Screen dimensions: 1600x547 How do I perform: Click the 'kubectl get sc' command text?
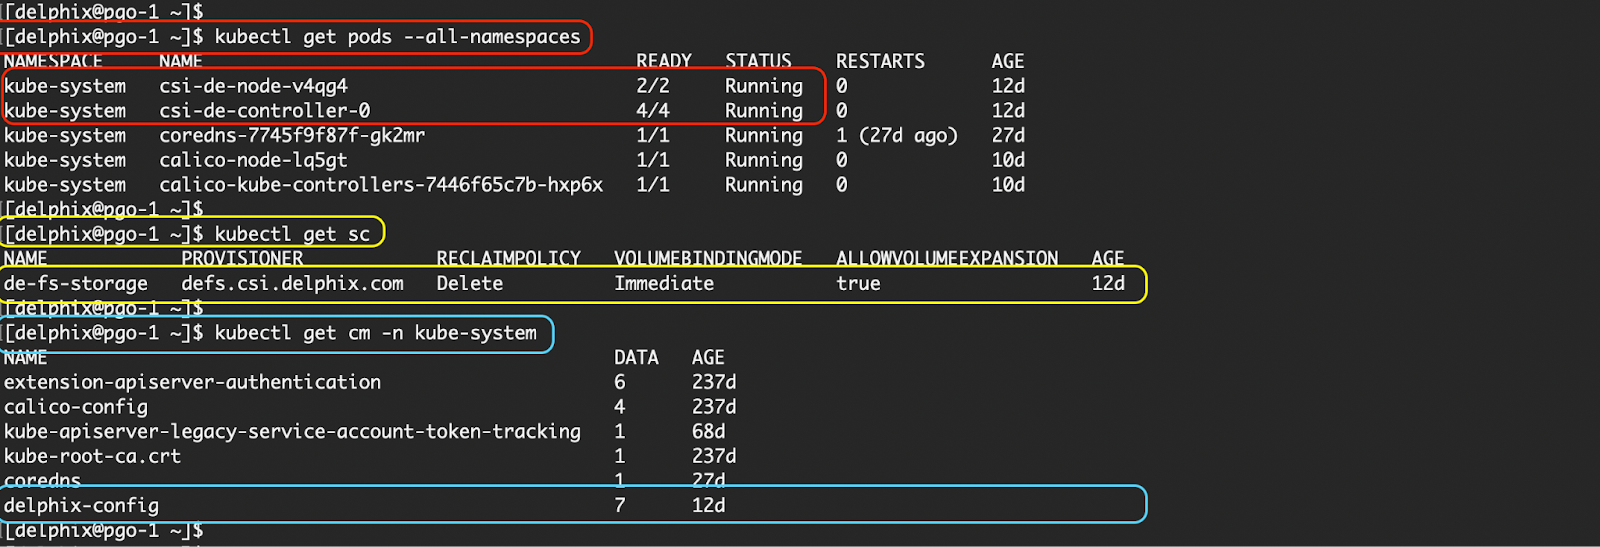click(292, 234)
